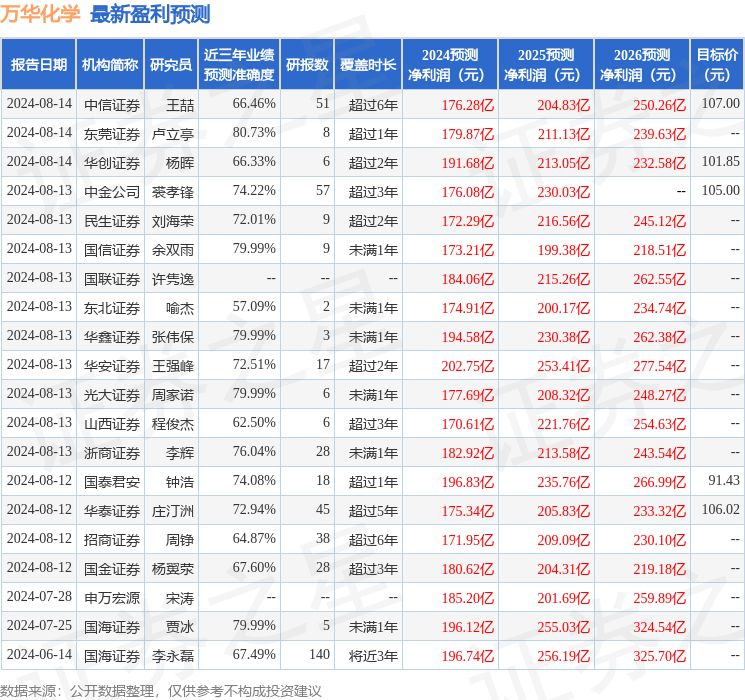The height and width of the screenshot is (700, 745).
Task: Click the 万华化学 title text
Action: pyautogui.click(x=40, y=14)
